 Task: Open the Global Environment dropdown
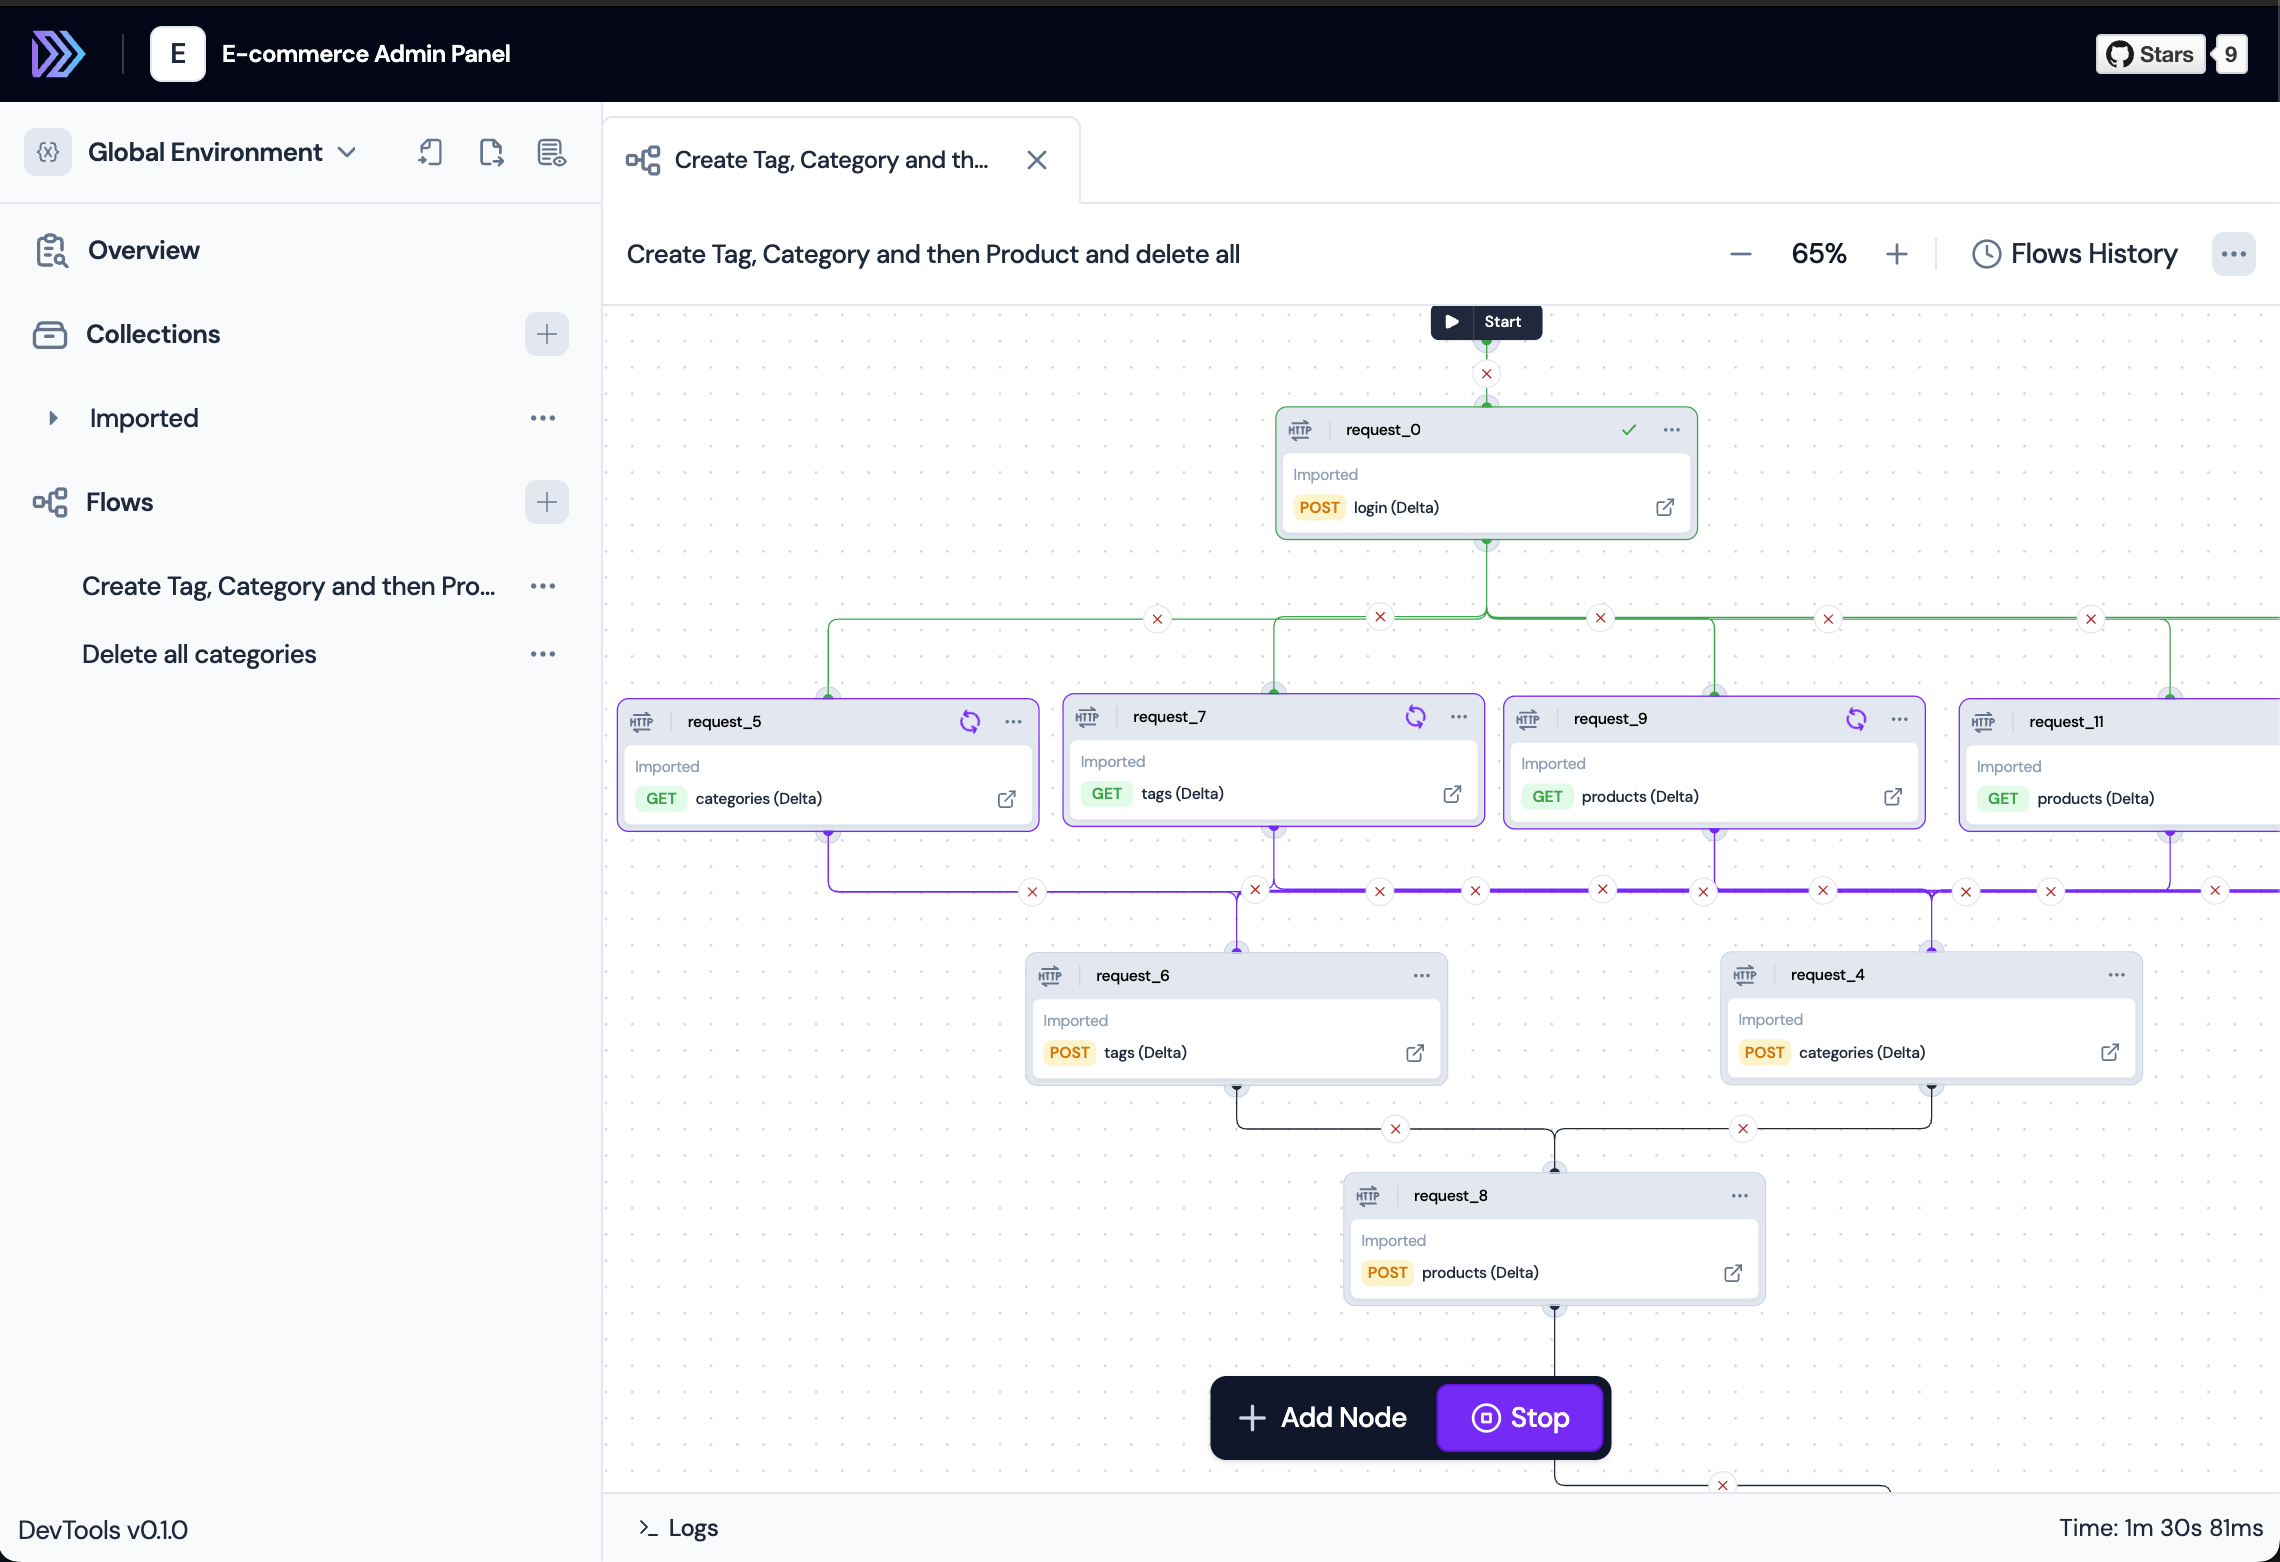coord(222,152)
